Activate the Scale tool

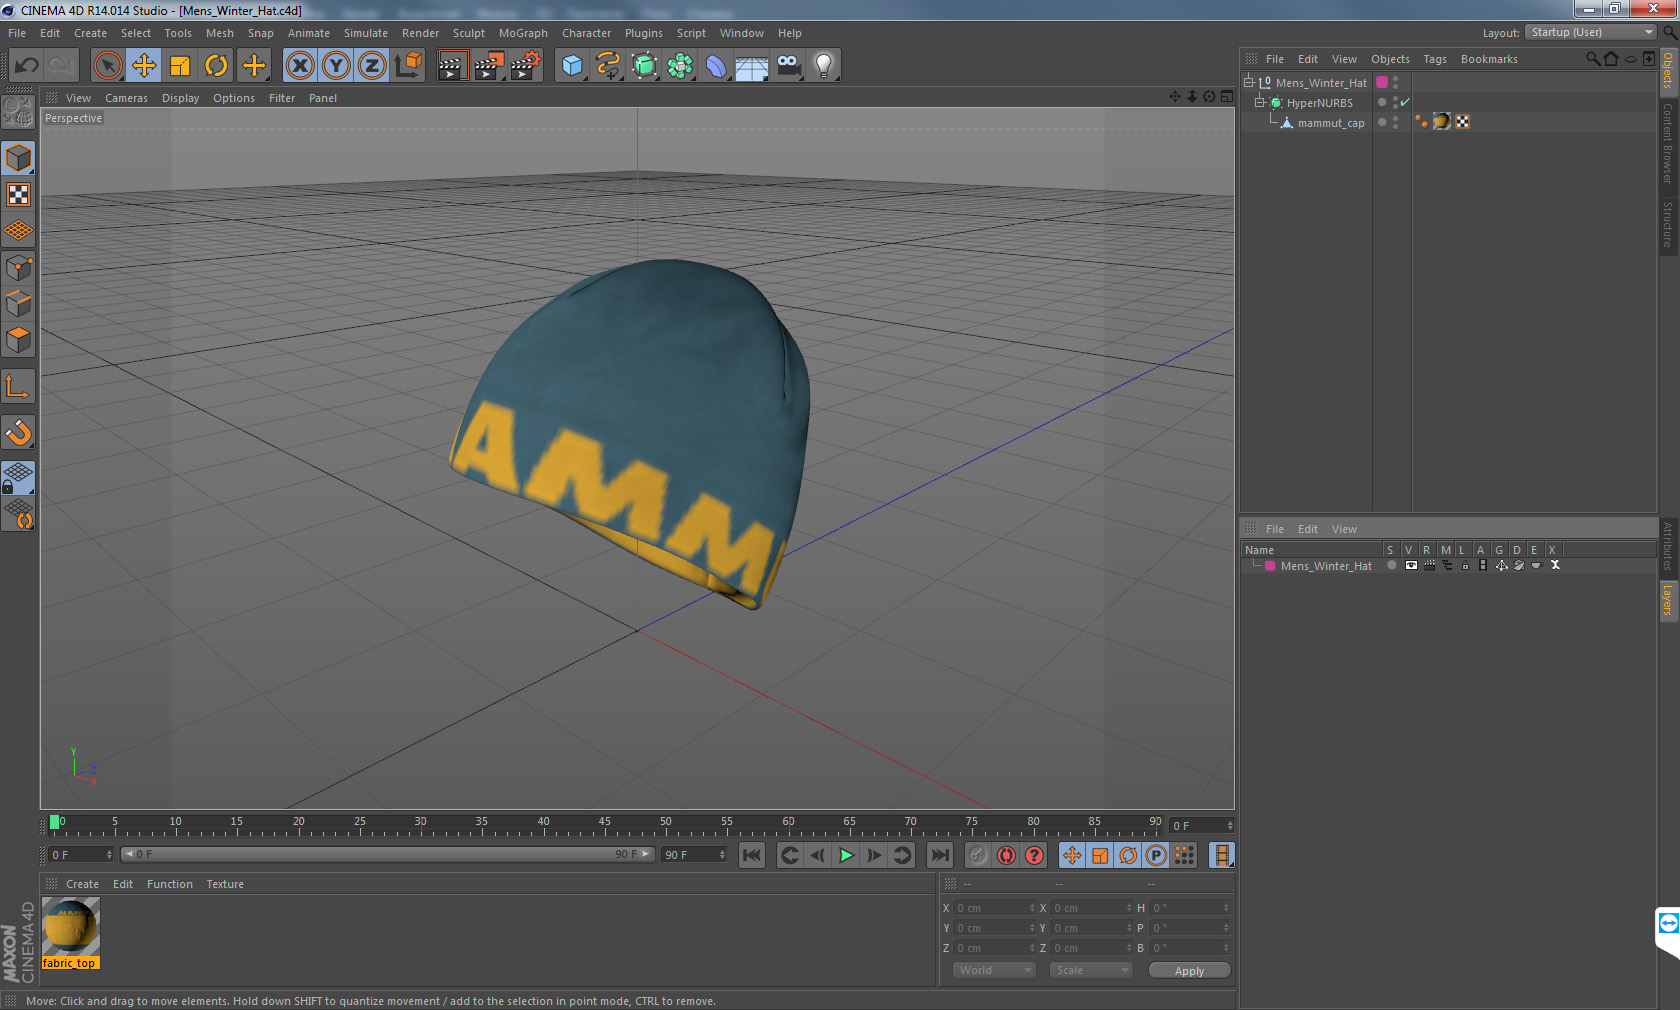click(x=180, y=66)
